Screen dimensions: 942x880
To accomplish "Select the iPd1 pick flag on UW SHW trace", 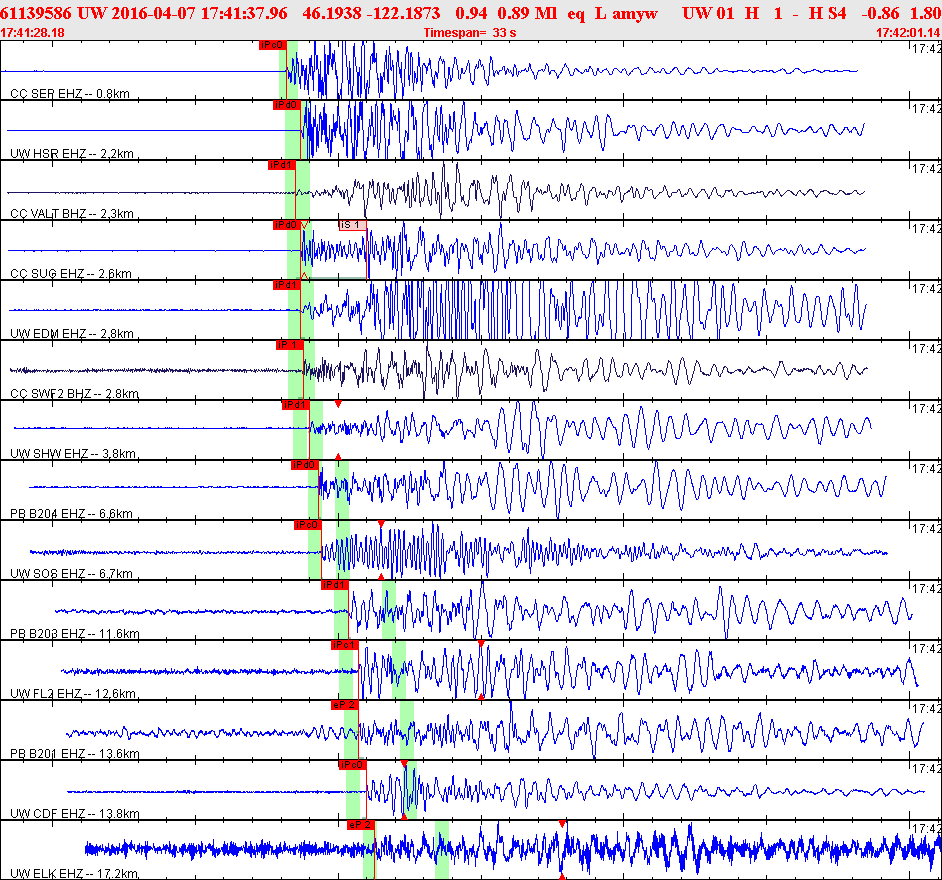I will pyautogui.click(x=295, y=405).
